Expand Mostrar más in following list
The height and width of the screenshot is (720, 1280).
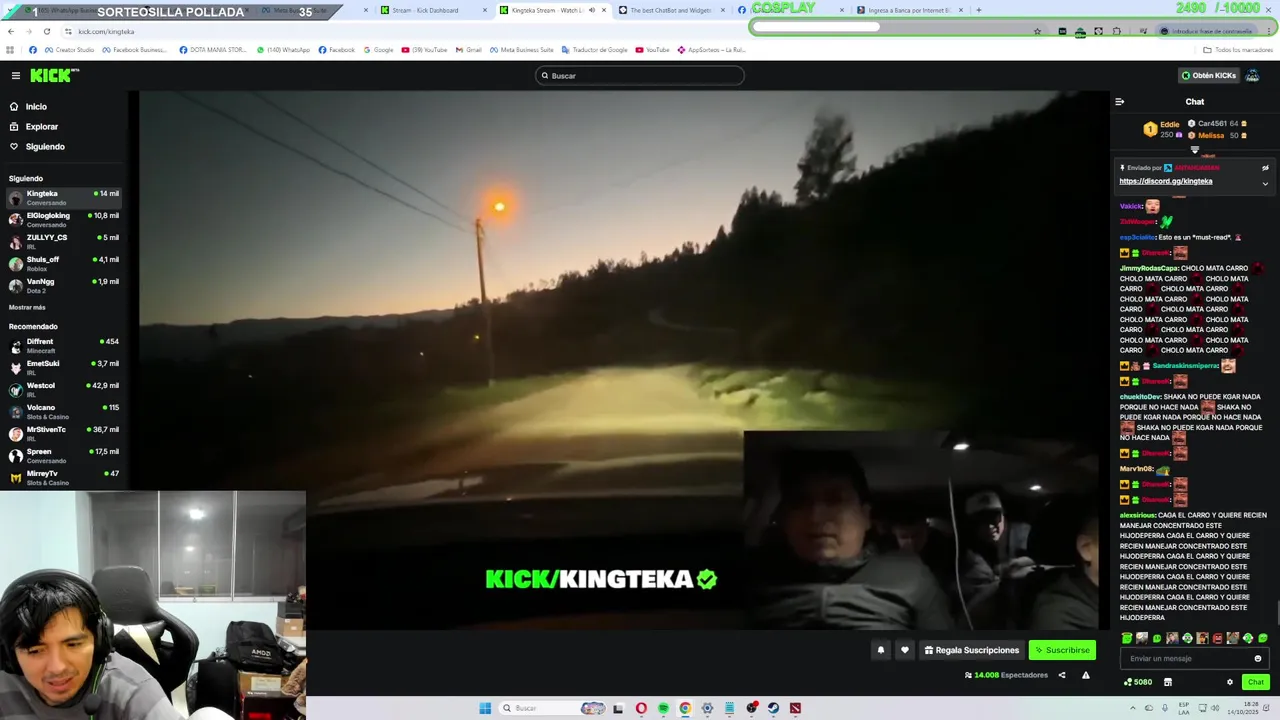27,307
